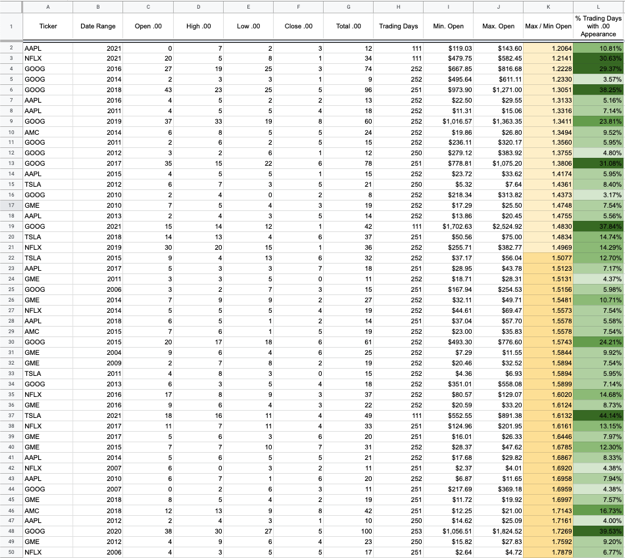The image size is (625, 558).
Task: Select the 44.14% cell
Action: tap(598, 416)
